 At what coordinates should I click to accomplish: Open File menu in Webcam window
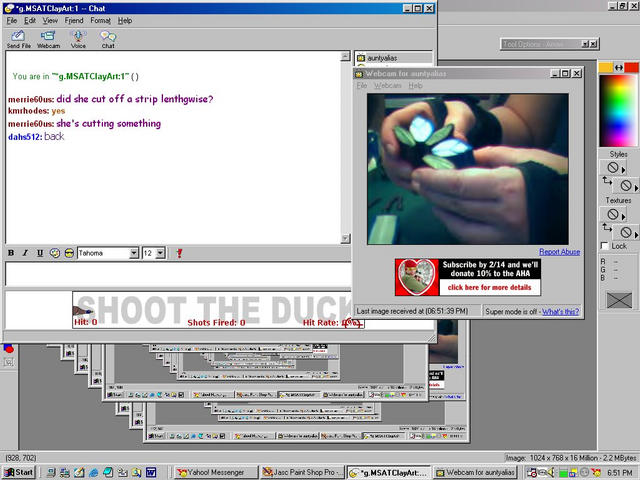362,85
